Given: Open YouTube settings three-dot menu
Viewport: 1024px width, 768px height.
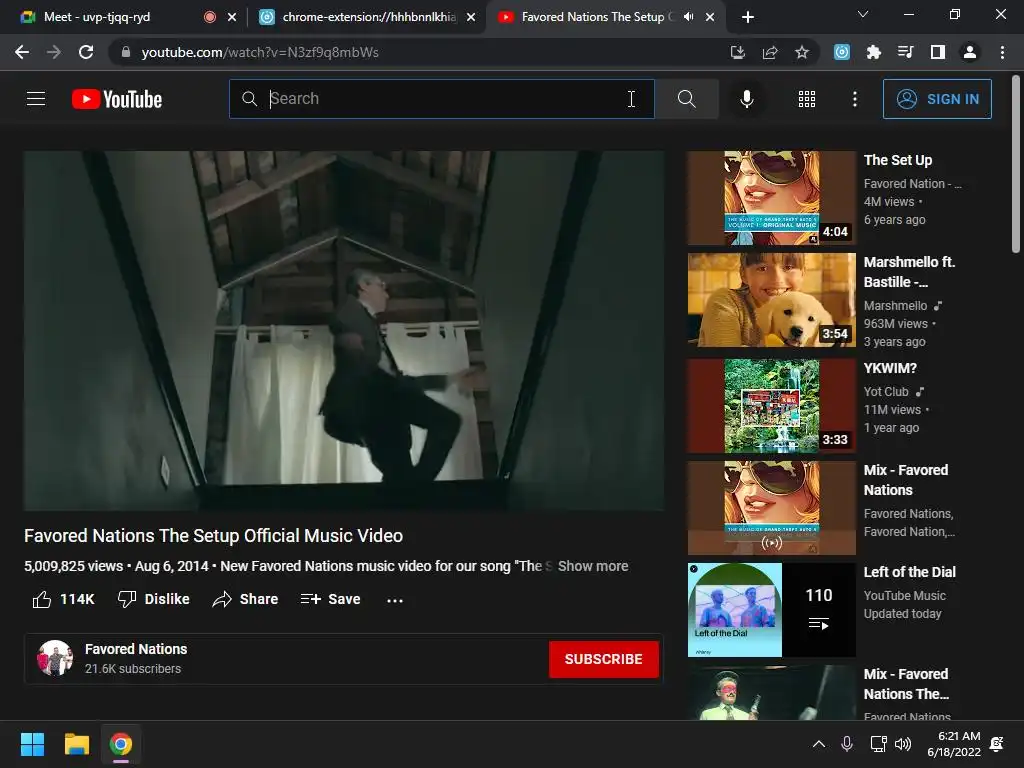Looking at the screenshot, I should (x=854, y=99).
